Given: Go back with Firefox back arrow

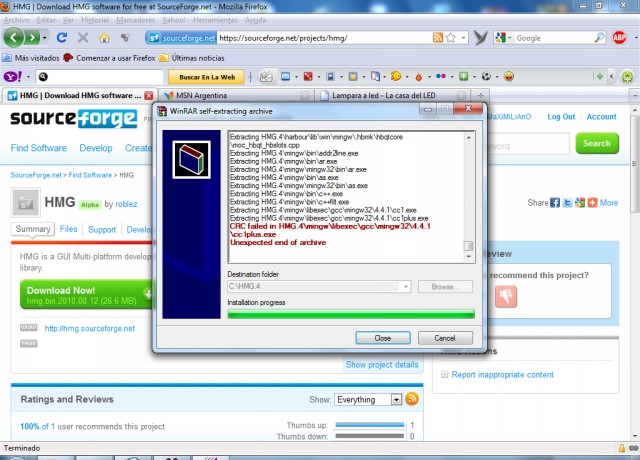Looking at the screenshot, I should pyautogui.click(x=13, y=38).
